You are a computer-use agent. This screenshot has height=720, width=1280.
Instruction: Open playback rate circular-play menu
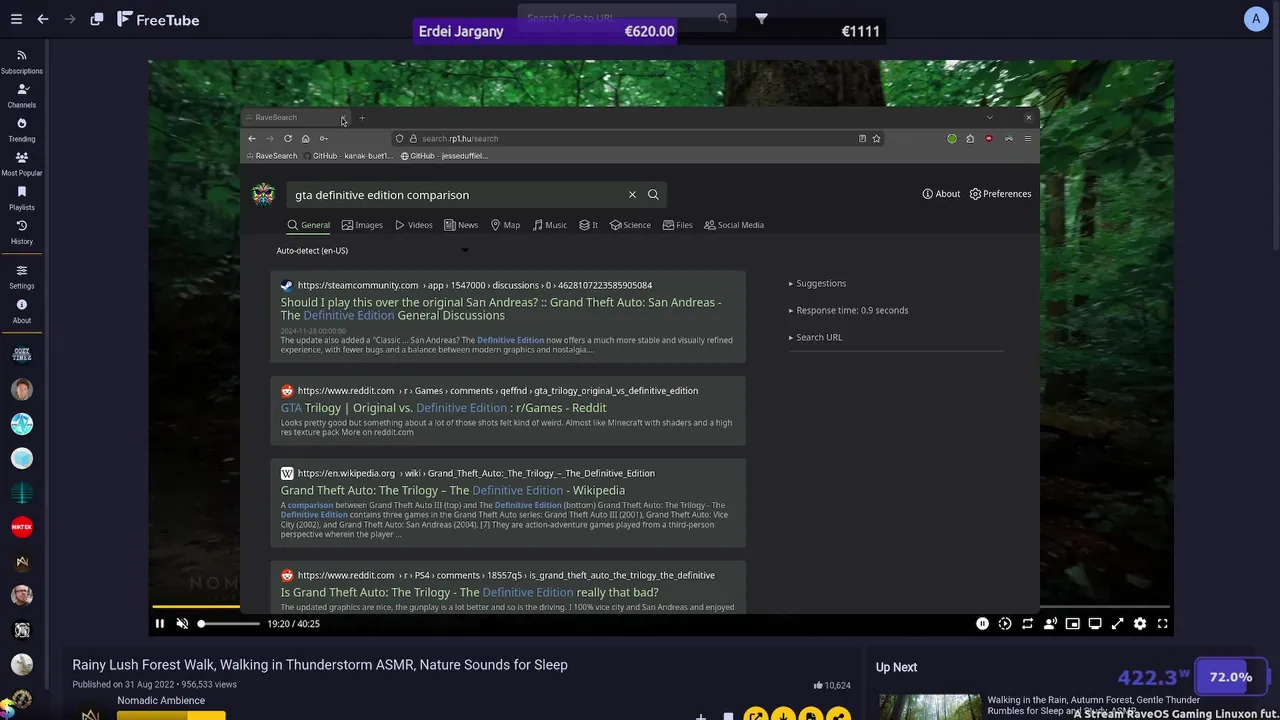click(x=1005, y=624)
